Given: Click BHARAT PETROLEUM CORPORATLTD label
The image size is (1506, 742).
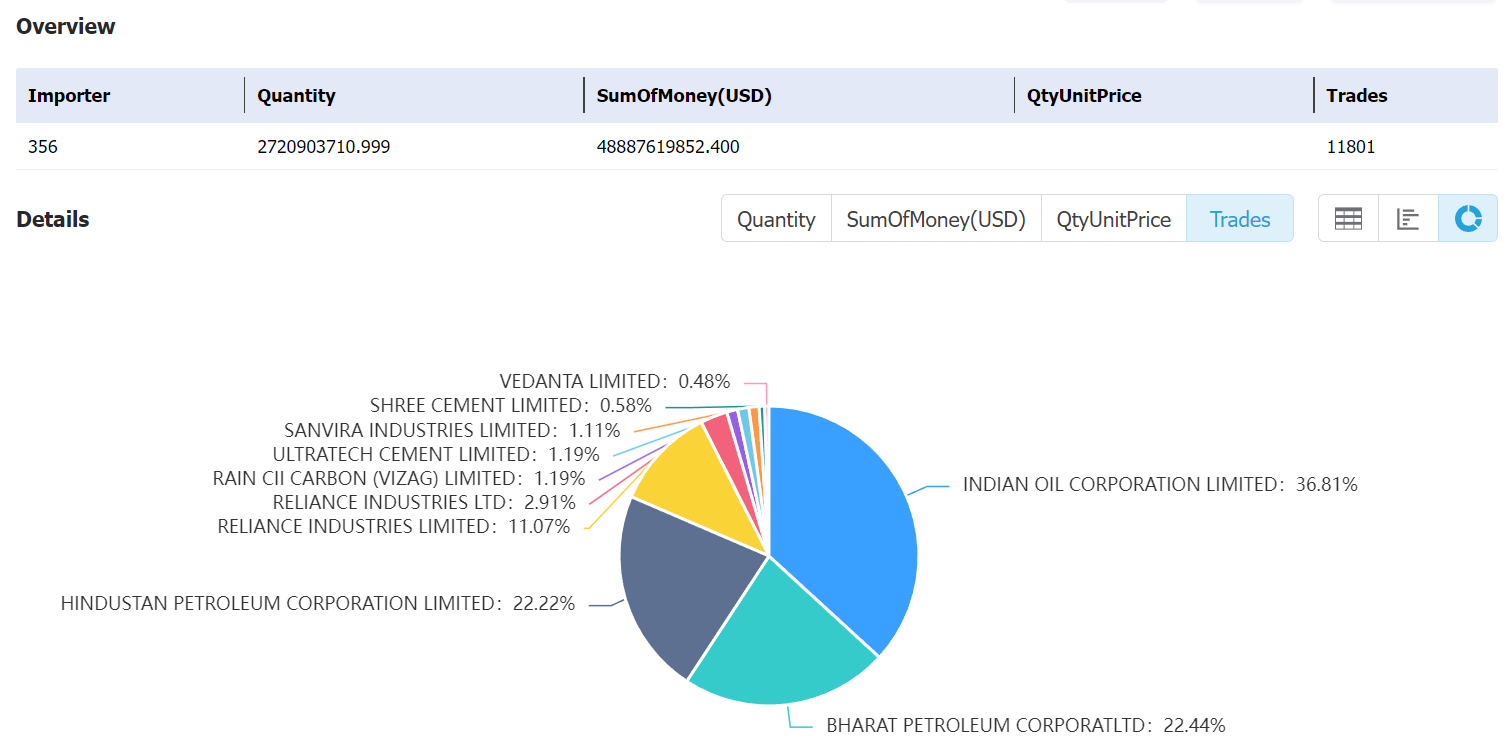Looking at the screenshot, I should (x=1025, y=726).
